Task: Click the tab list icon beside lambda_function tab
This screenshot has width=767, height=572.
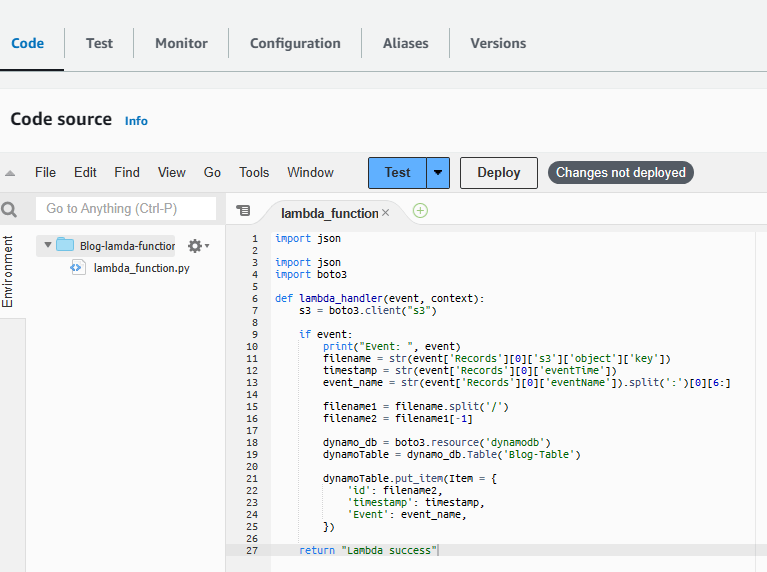Action: (242, 211)
